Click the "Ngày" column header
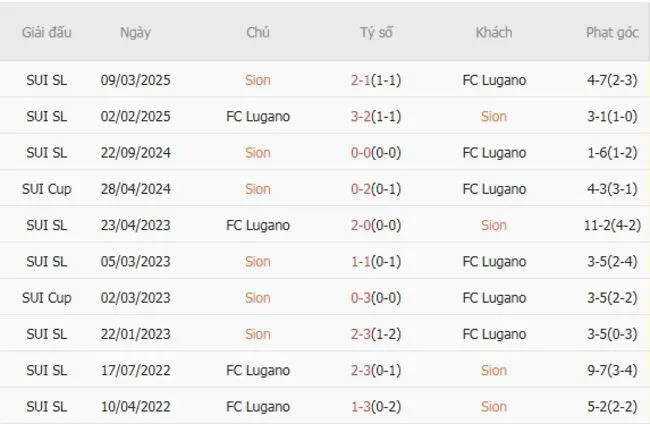 [136, 32]
